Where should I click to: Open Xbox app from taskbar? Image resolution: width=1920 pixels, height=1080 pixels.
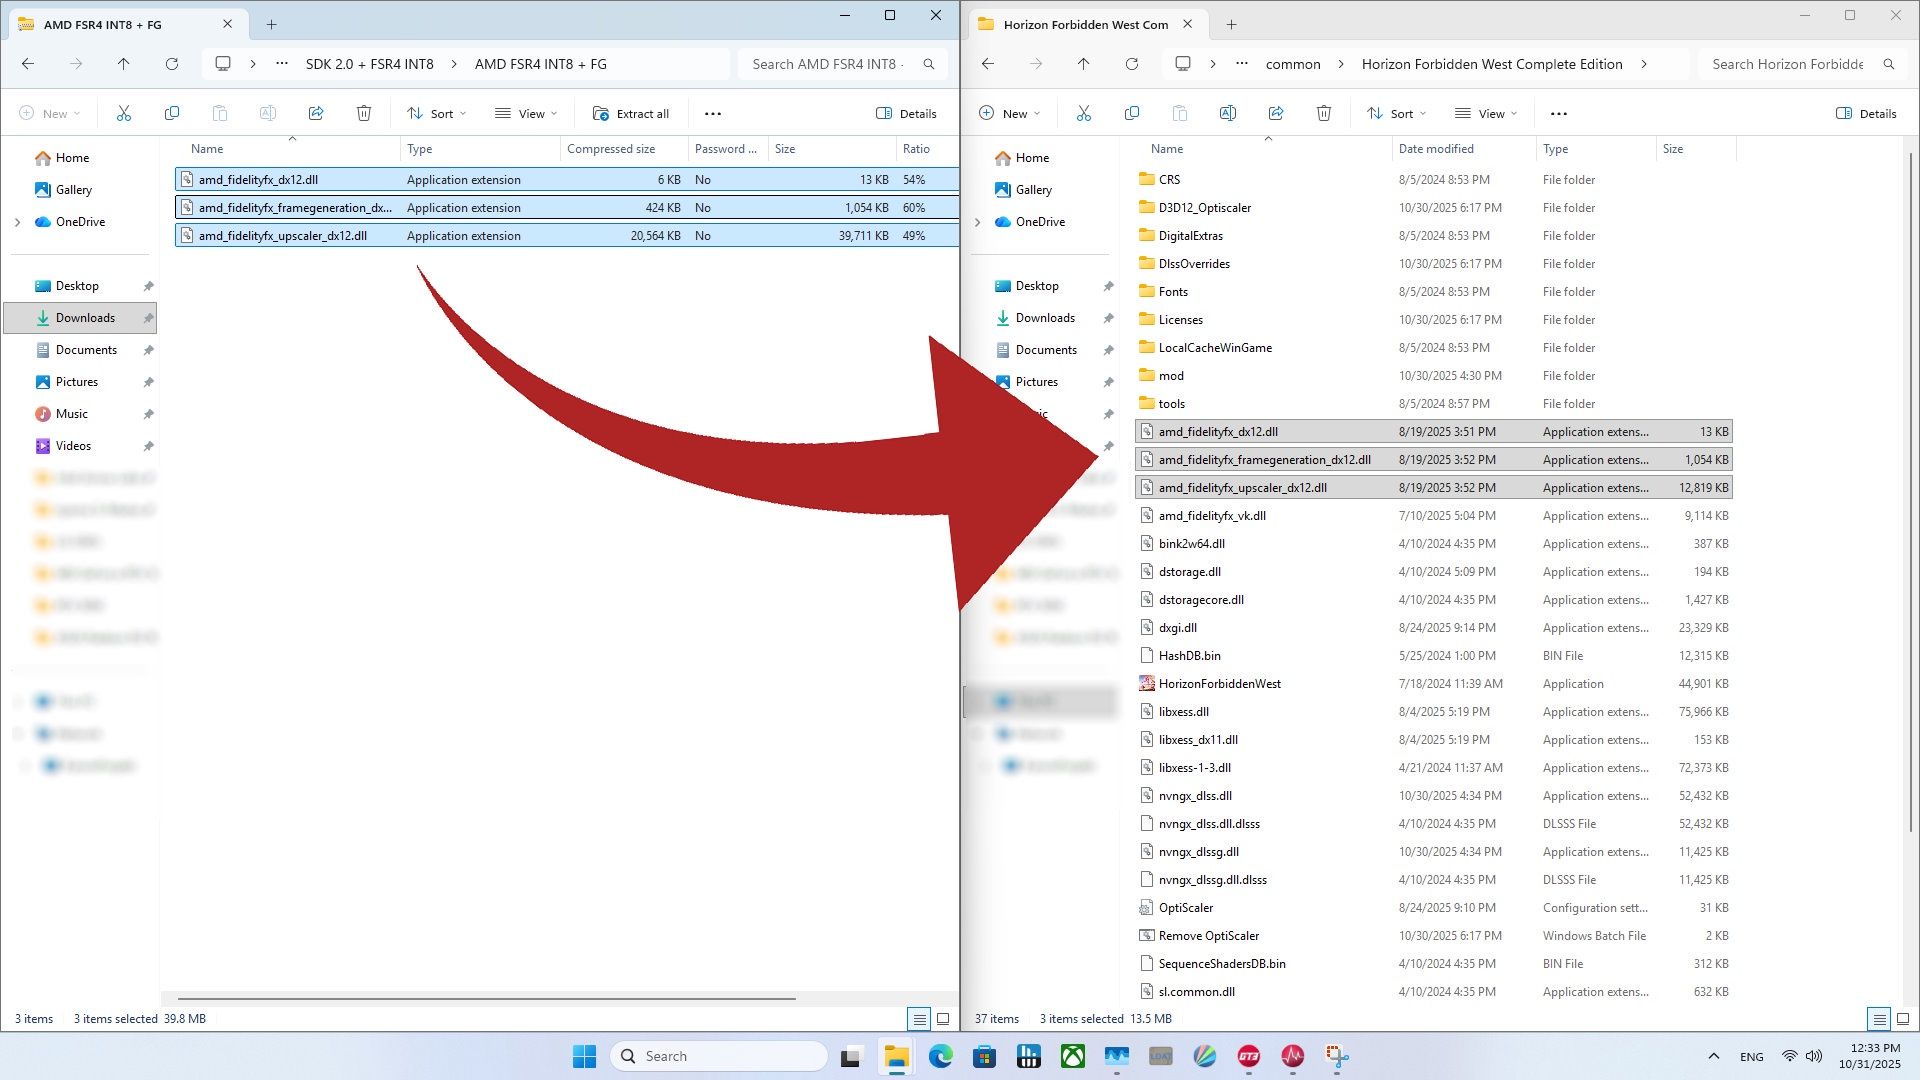pyautogui.click(x=1073, y=1056)
